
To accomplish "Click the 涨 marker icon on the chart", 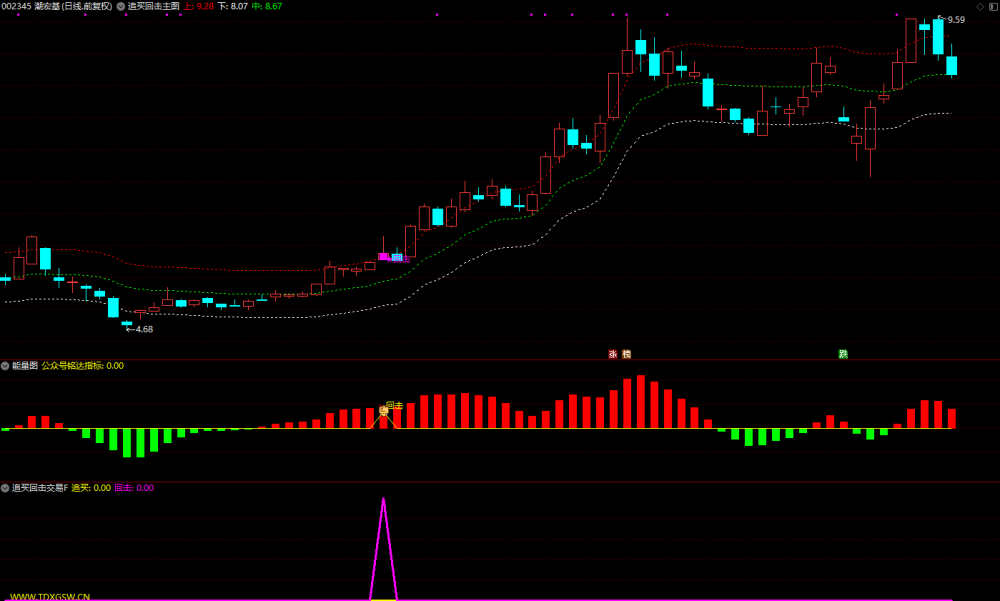I will tap(613, 354).
